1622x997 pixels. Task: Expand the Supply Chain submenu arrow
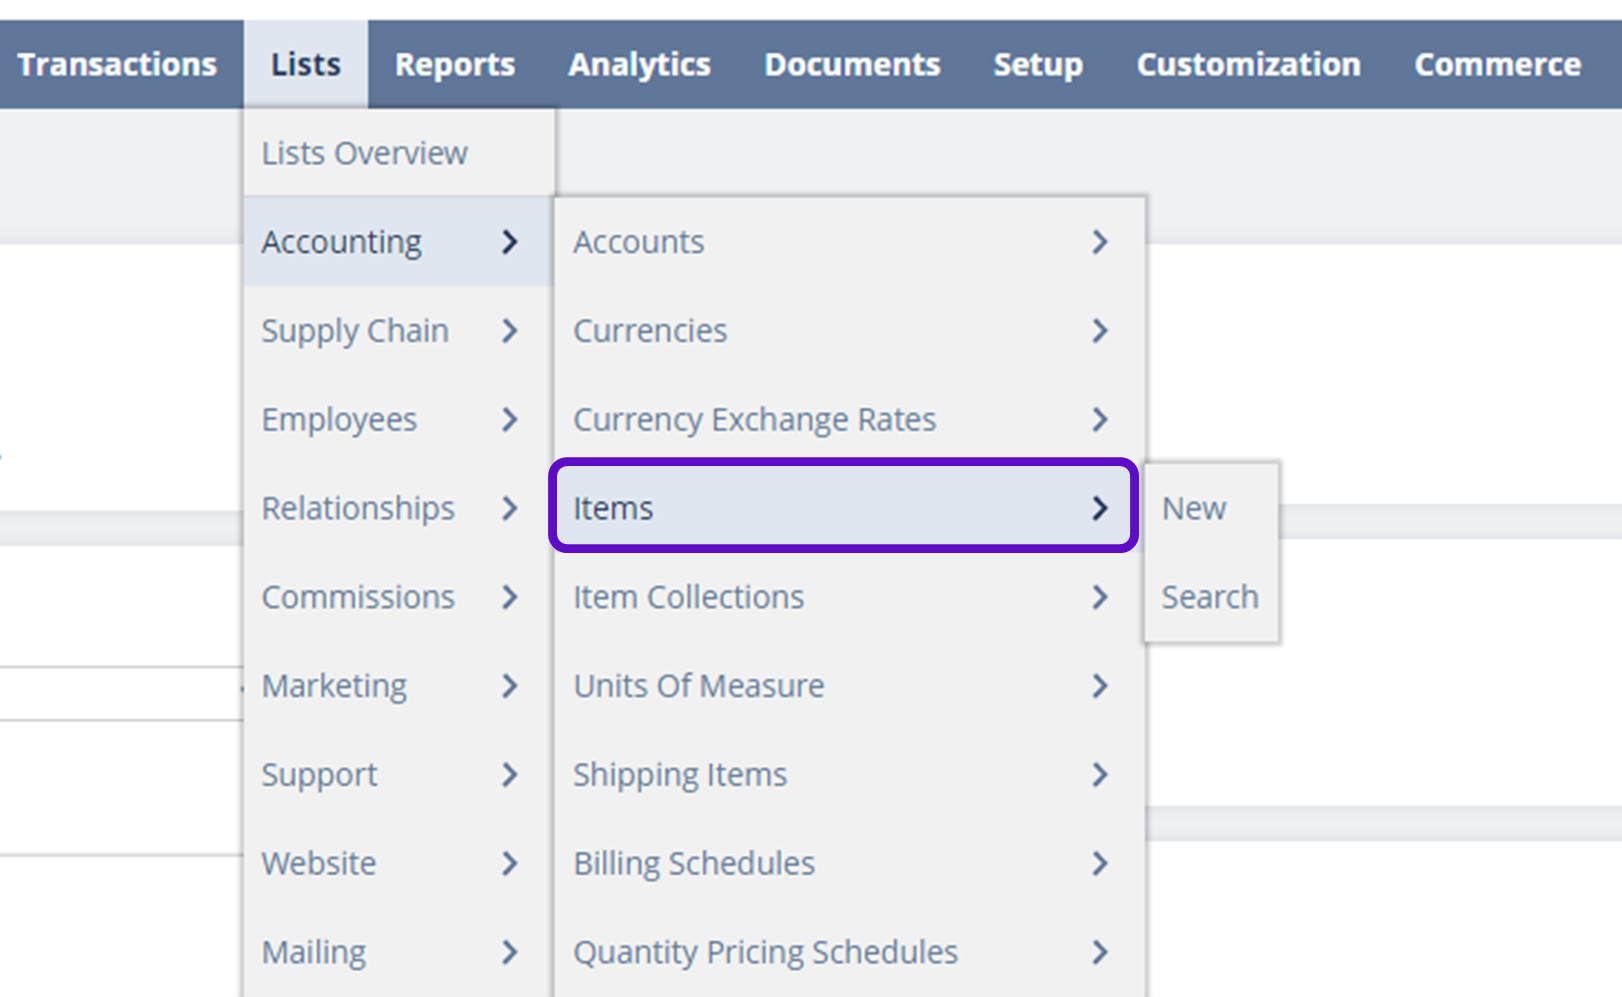point(510,331)
